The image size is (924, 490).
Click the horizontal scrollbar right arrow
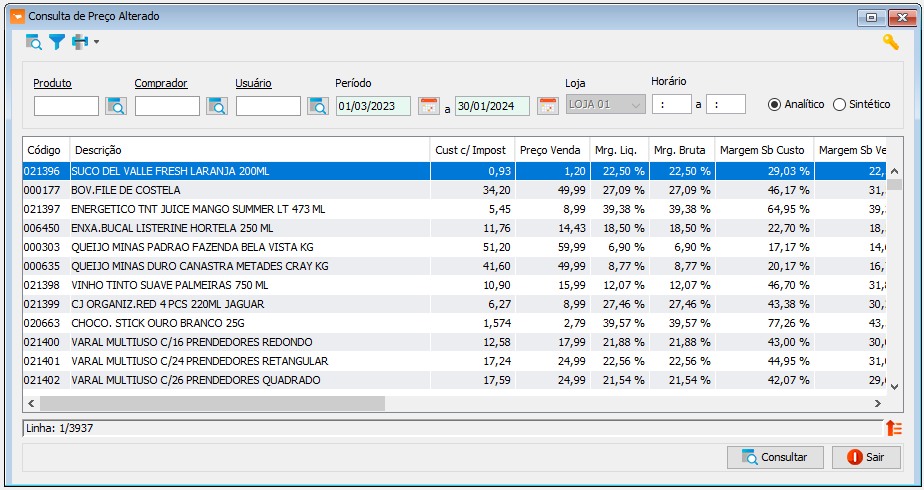click(x=877, y=403)
